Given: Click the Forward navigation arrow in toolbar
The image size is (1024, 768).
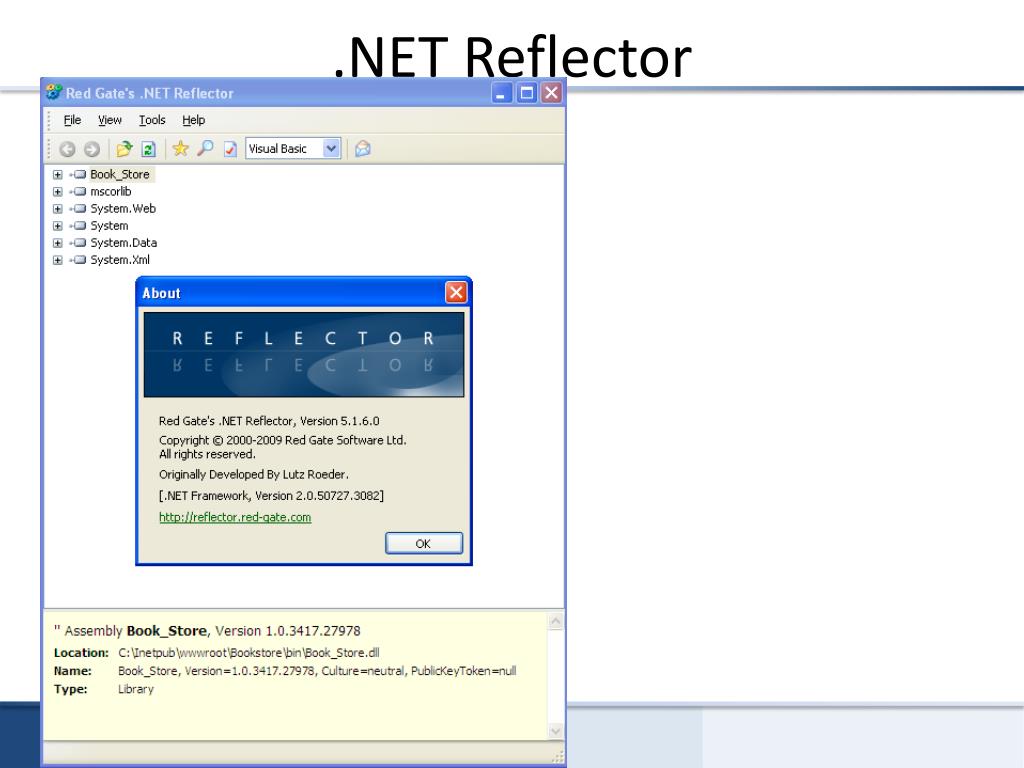Looking at the screenshot, I should [92, 149].
